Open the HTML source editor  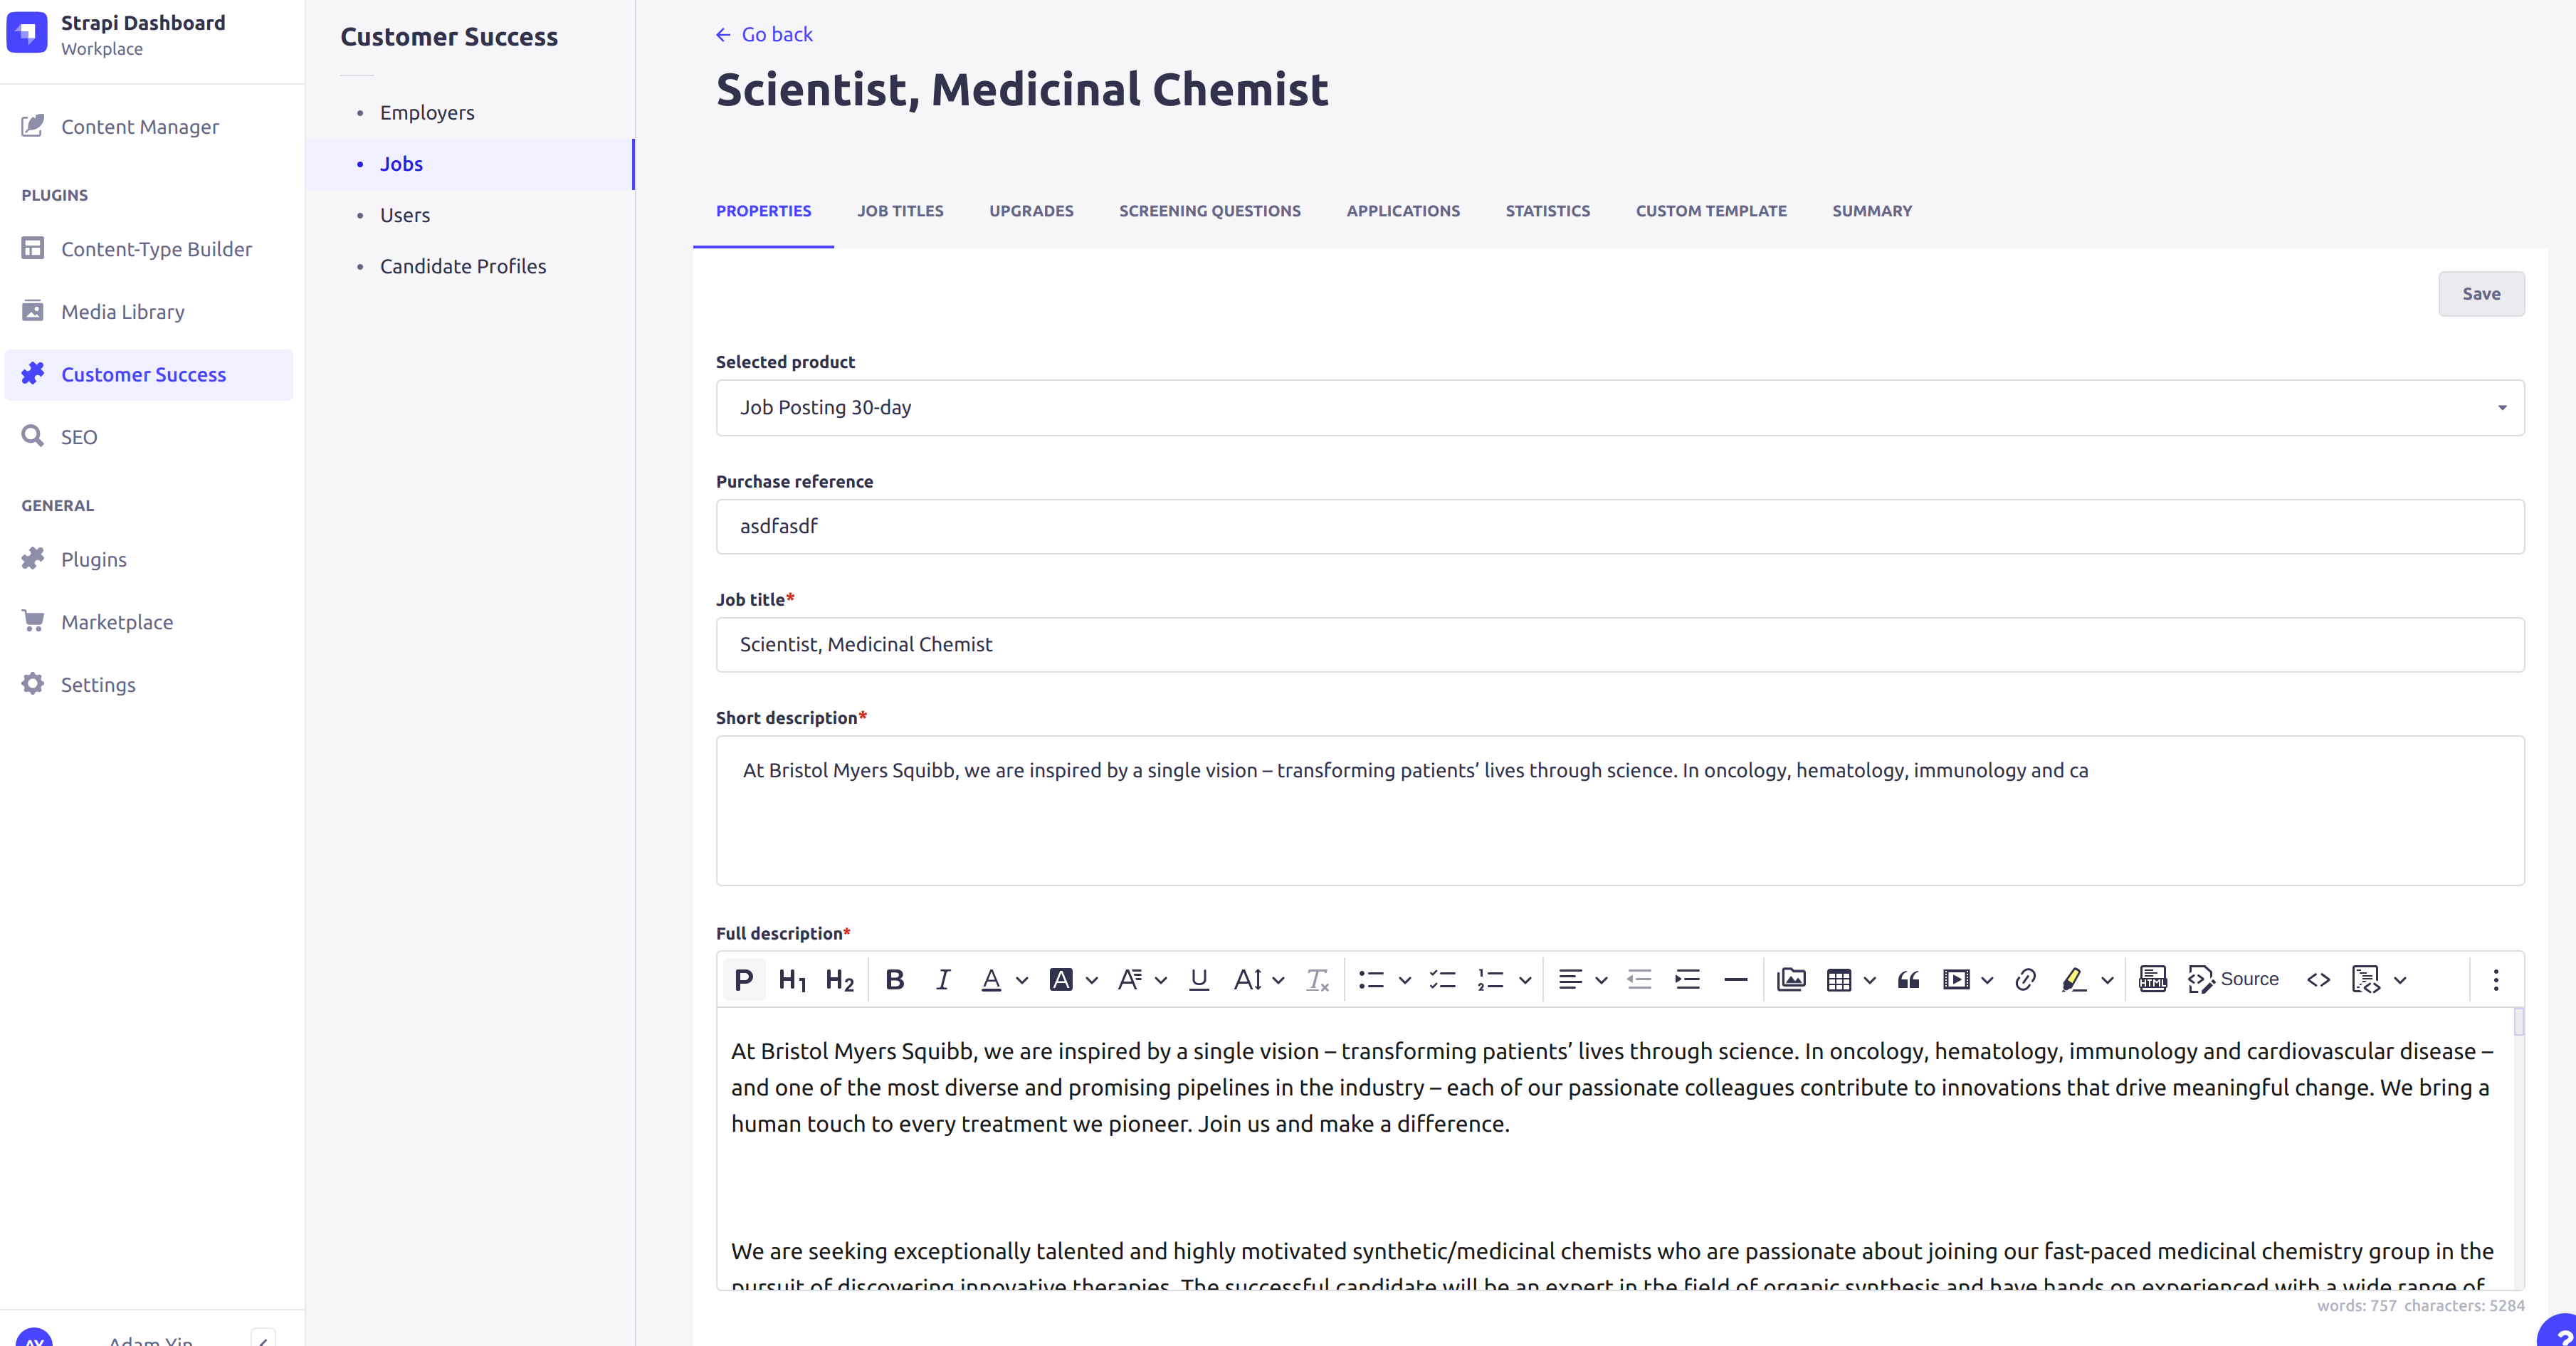(x=2233, y=979)
